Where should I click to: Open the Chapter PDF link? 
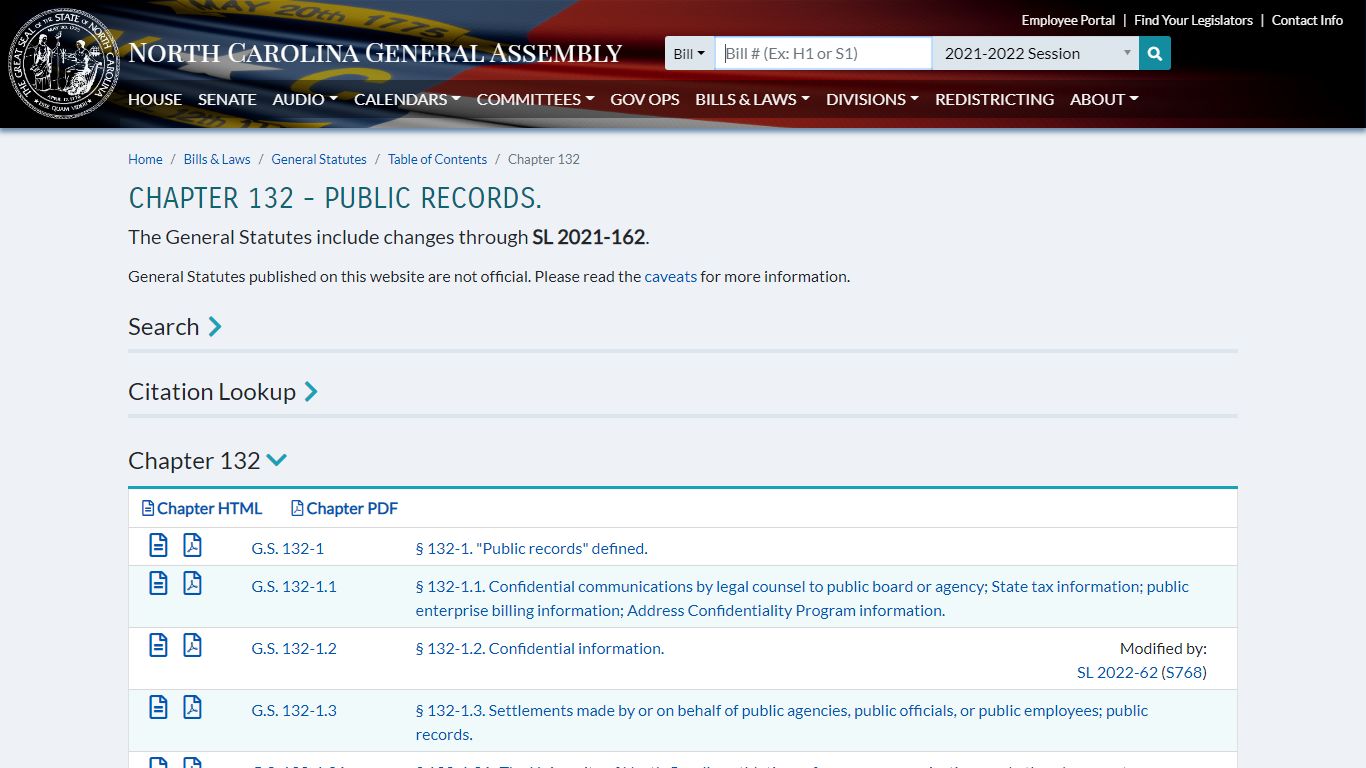click(x=344, y=508)
